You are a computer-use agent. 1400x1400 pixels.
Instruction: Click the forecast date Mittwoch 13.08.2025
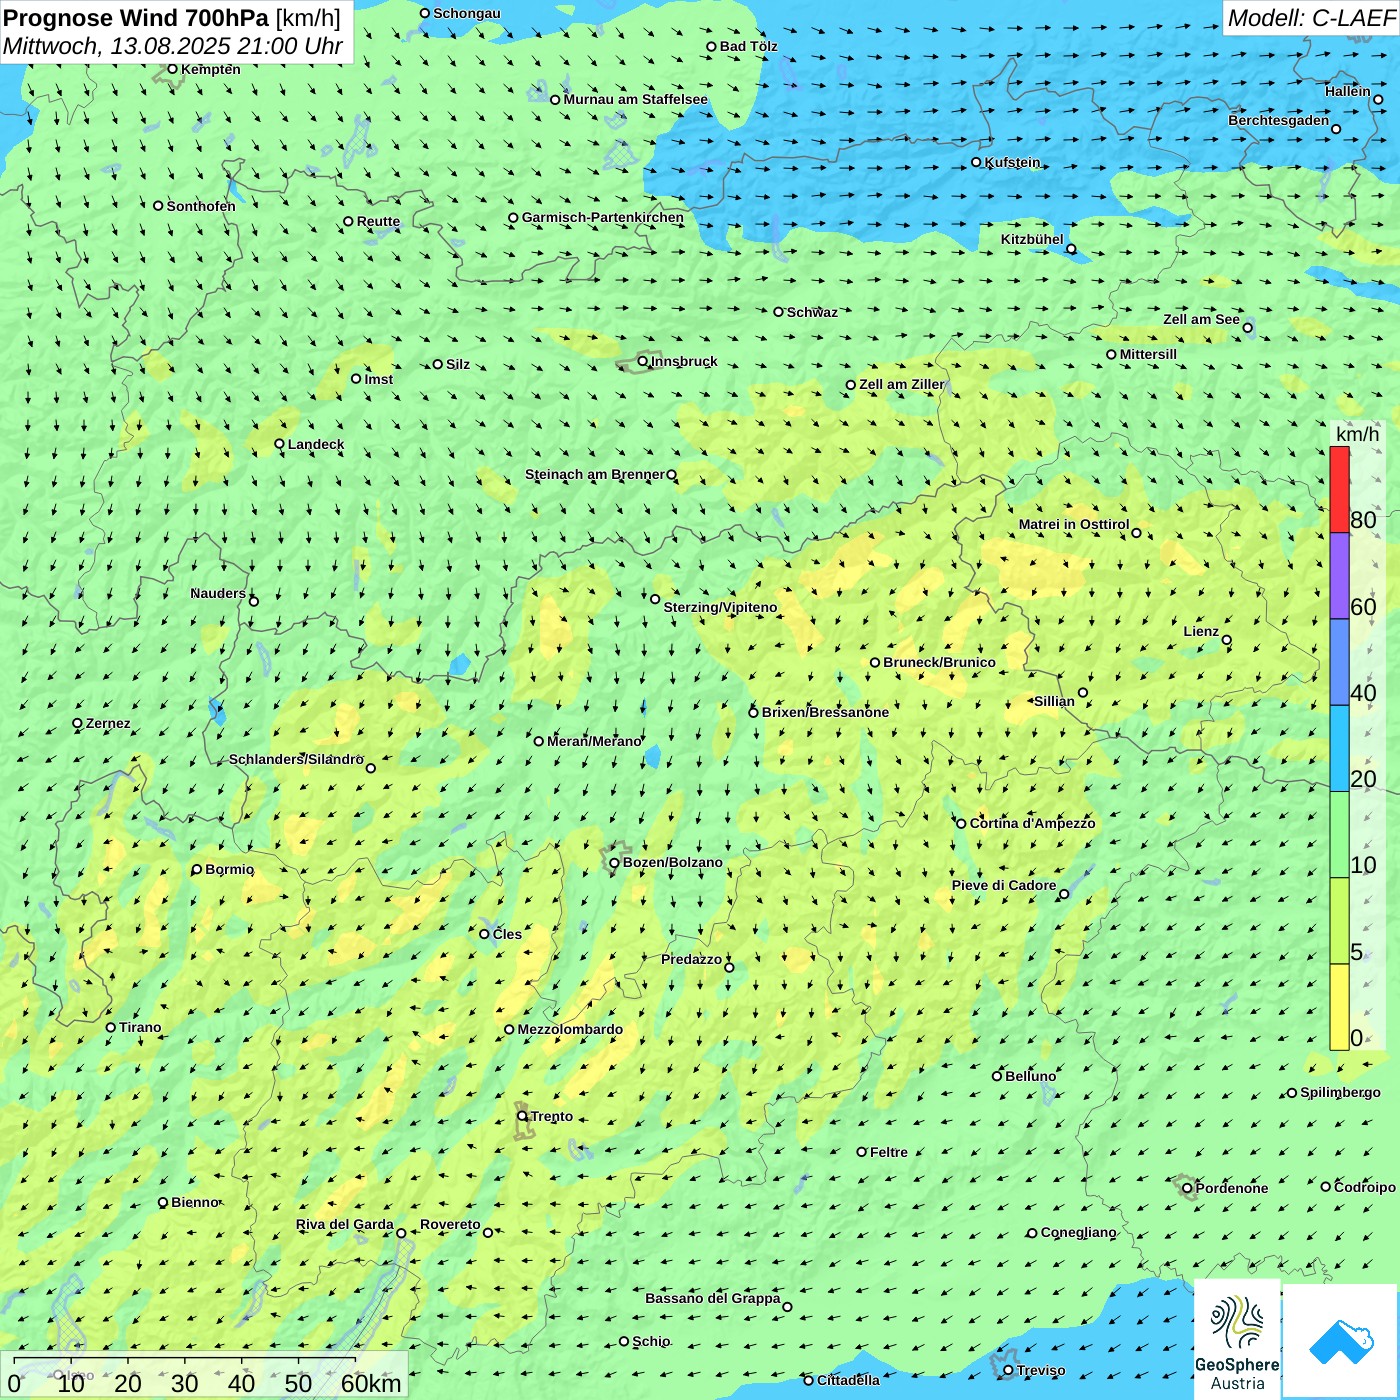pyautogui.click(x=172, y=46)
